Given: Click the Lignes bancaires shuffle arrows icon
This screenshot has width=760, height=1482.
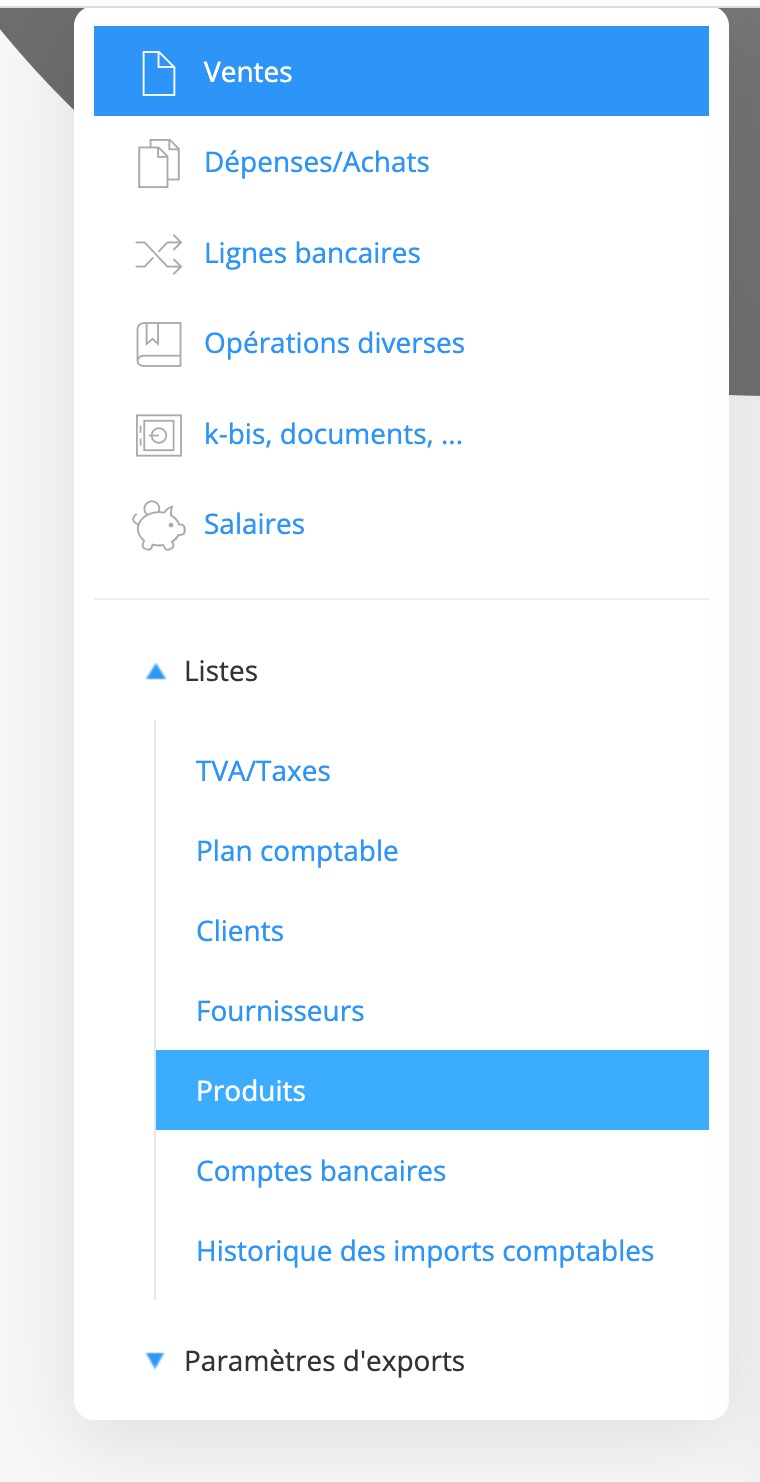Looking at the screenshot, I should [x=159, y=254].
